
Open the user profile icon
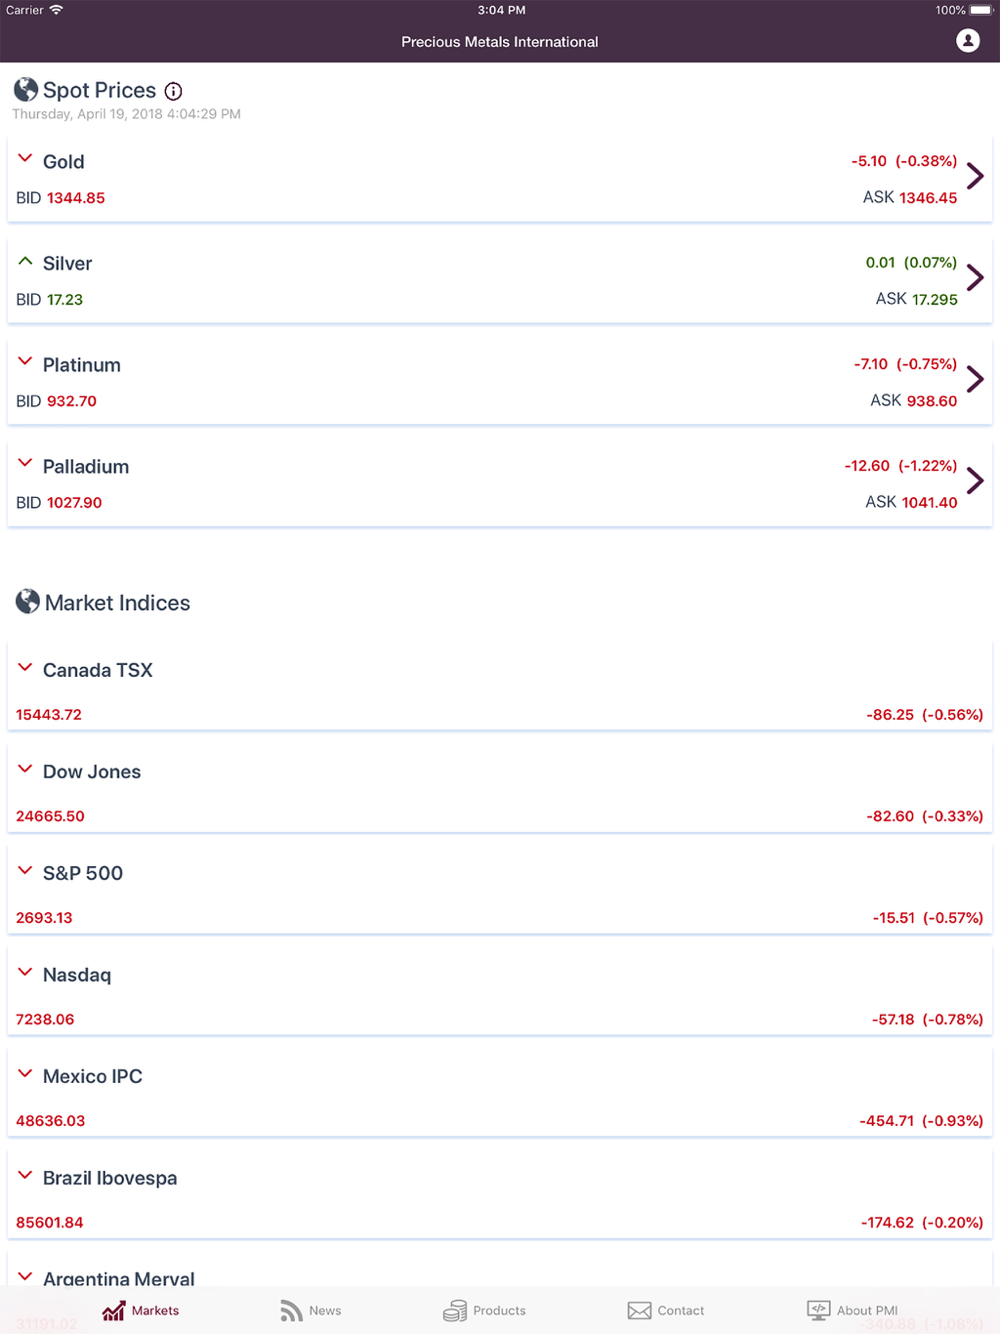coord(967,41)
